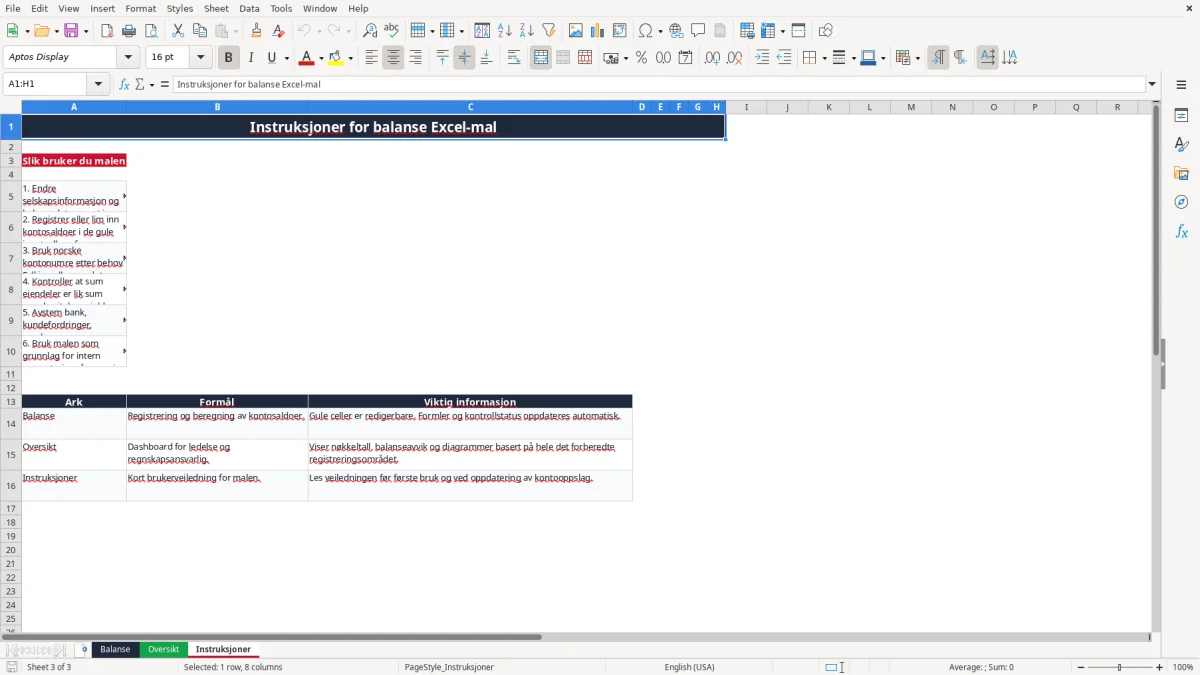Open the background color dropdown arrow
This screenshot has width=1200, height=675.
(350, 58)
